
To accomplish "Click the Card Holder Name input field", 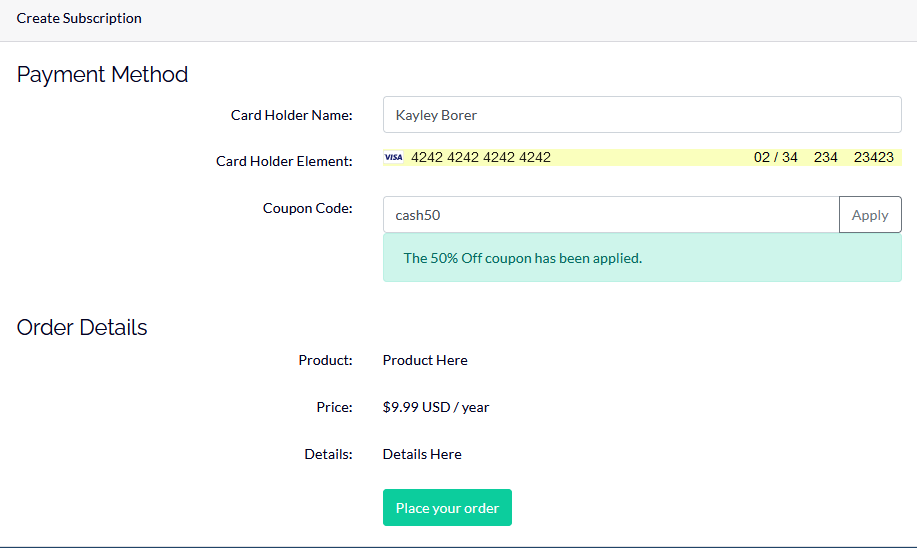I will [642, 115].
